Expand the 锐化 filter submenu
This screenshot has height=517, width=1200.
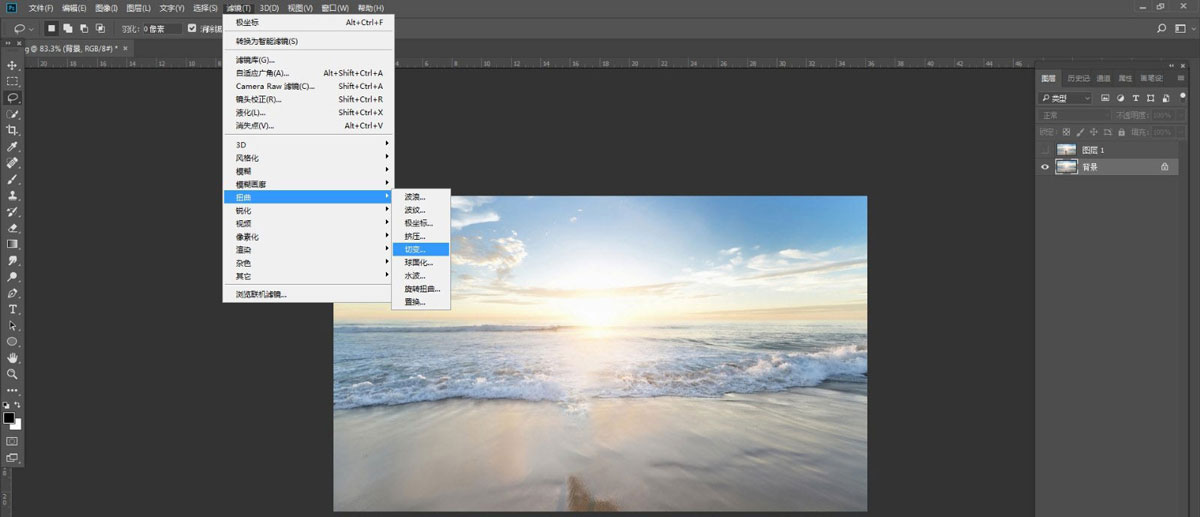pos(309,210)
